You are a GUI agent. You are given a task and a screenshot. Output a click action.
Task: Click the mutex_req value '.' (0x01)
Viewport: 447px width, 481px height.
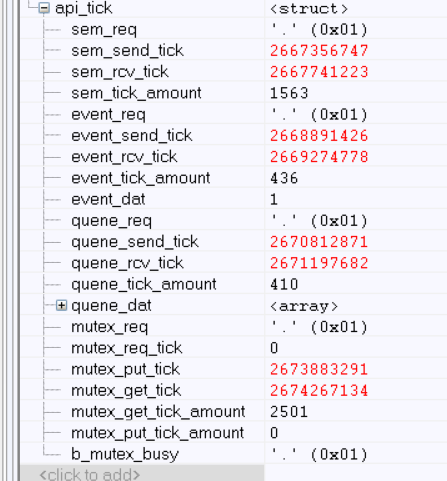click(319, 327)
